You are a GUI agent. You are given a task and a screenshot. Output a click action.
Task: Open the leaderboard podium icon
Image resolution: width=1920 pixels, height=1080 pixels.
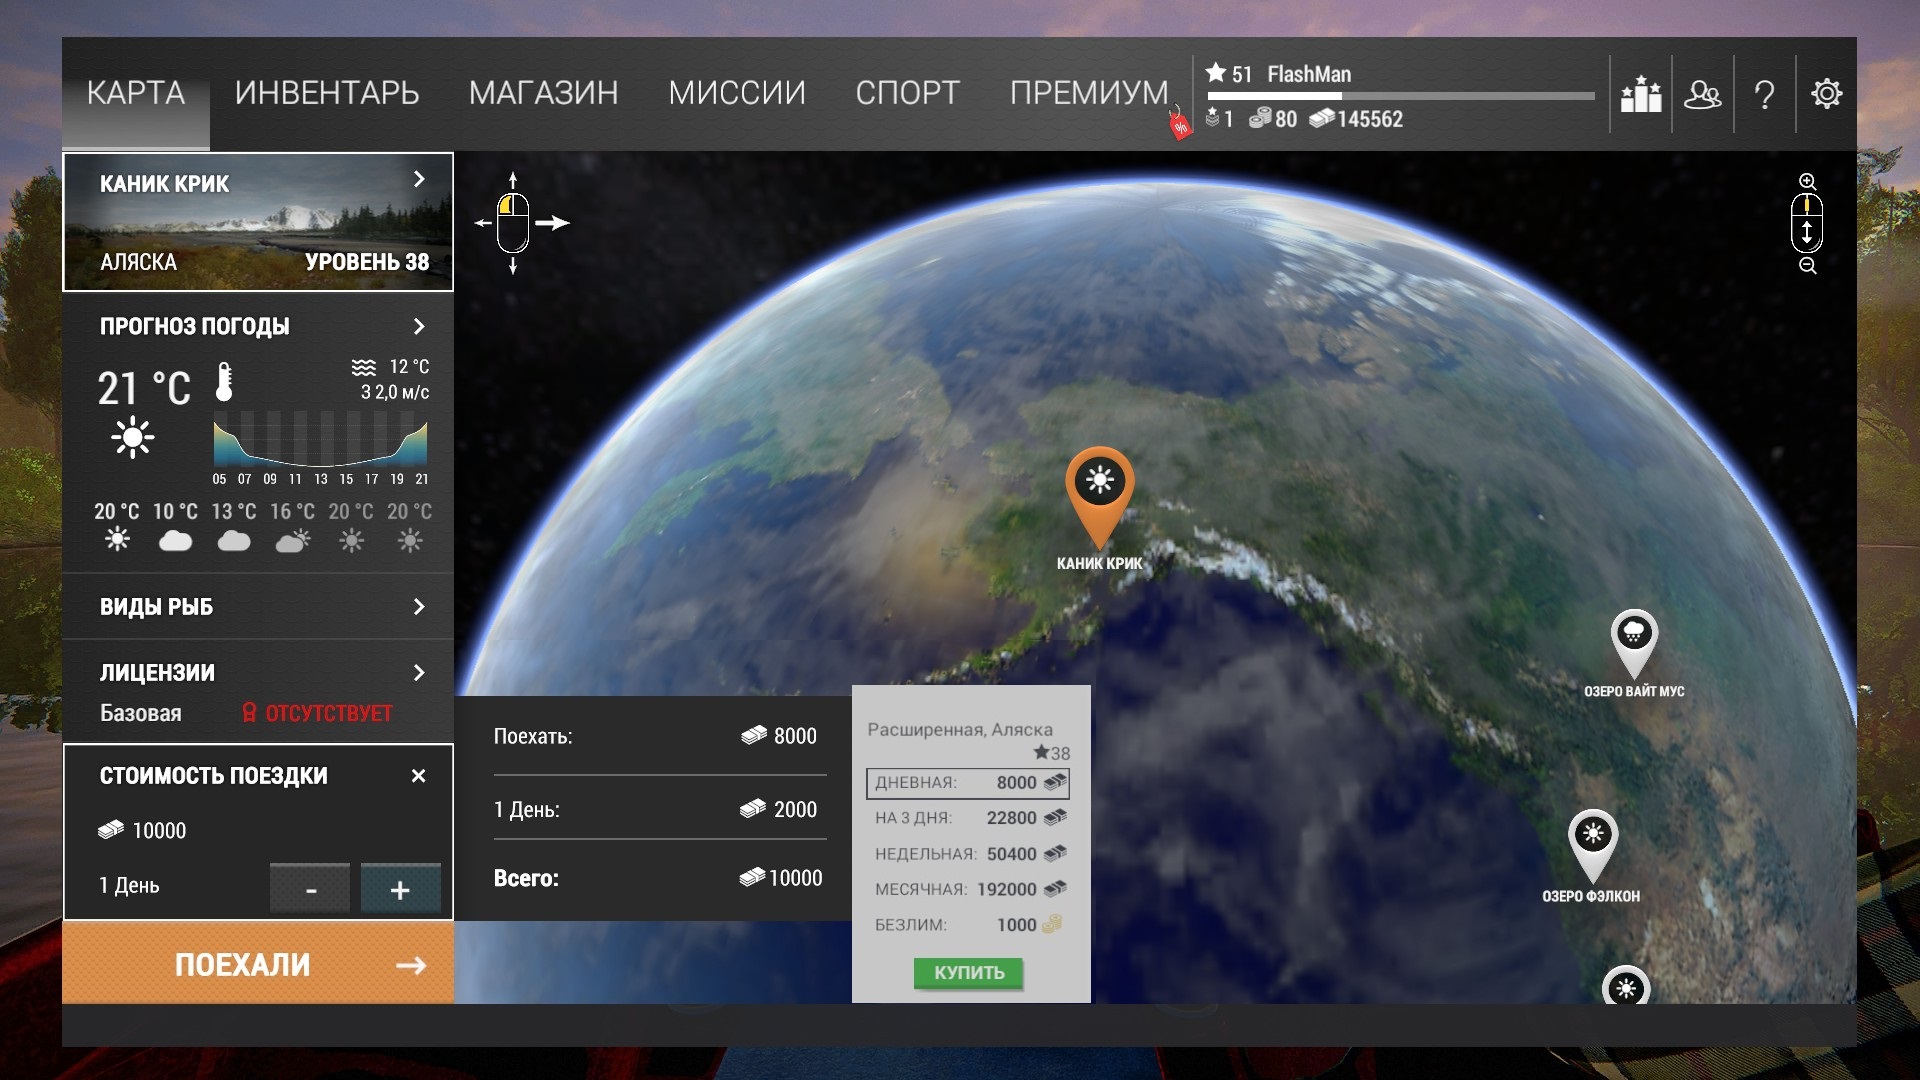pos(1640,95)
